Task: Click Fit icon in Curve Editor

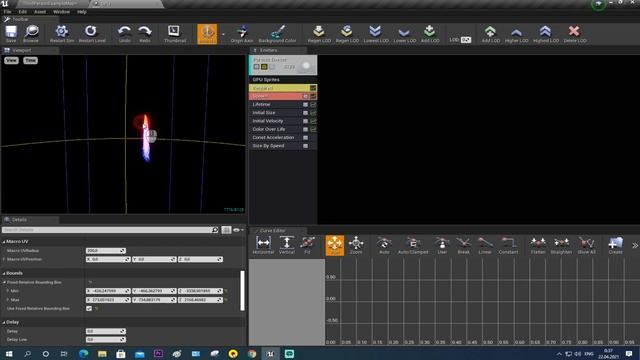Action: [x=307, y=245]
